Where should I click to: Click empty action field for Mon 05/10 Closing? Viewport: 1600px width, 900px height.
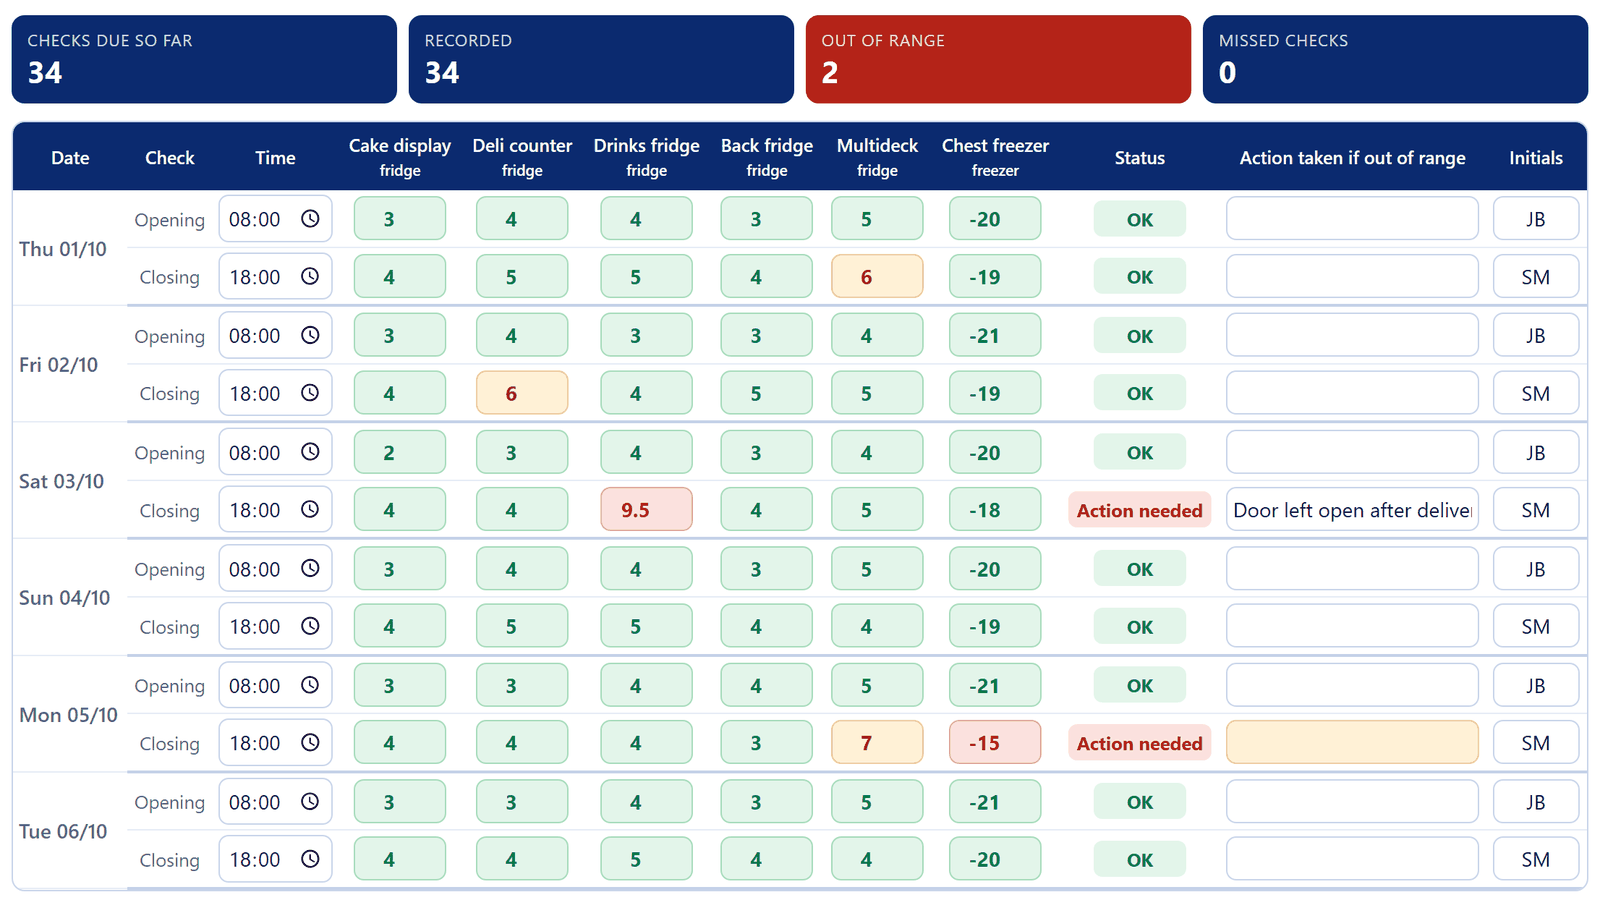[1352, 743]
